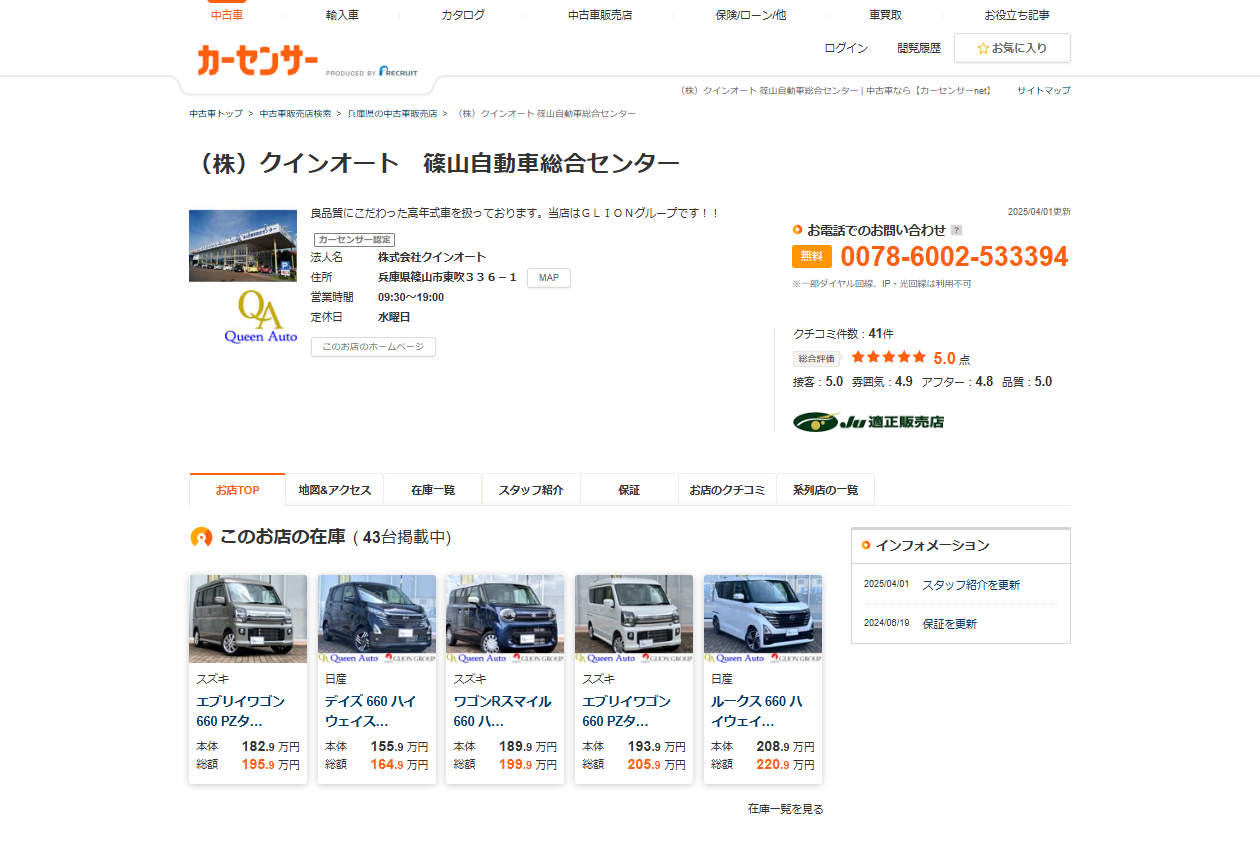1260x856 pixels.
Task: Click 中古車販売店検索 breadcrumb link
Action: pos(295,114)
